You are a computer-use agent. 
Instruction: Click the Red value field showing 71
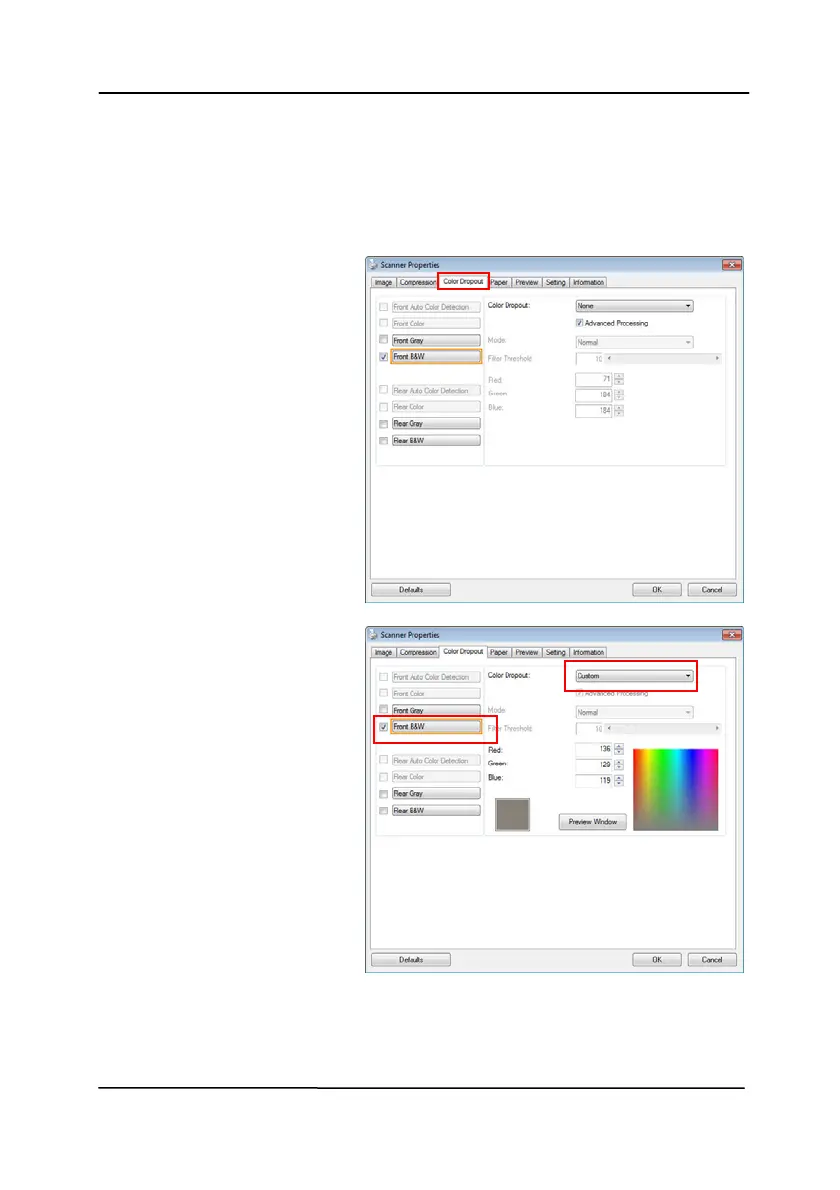point(593,379)
